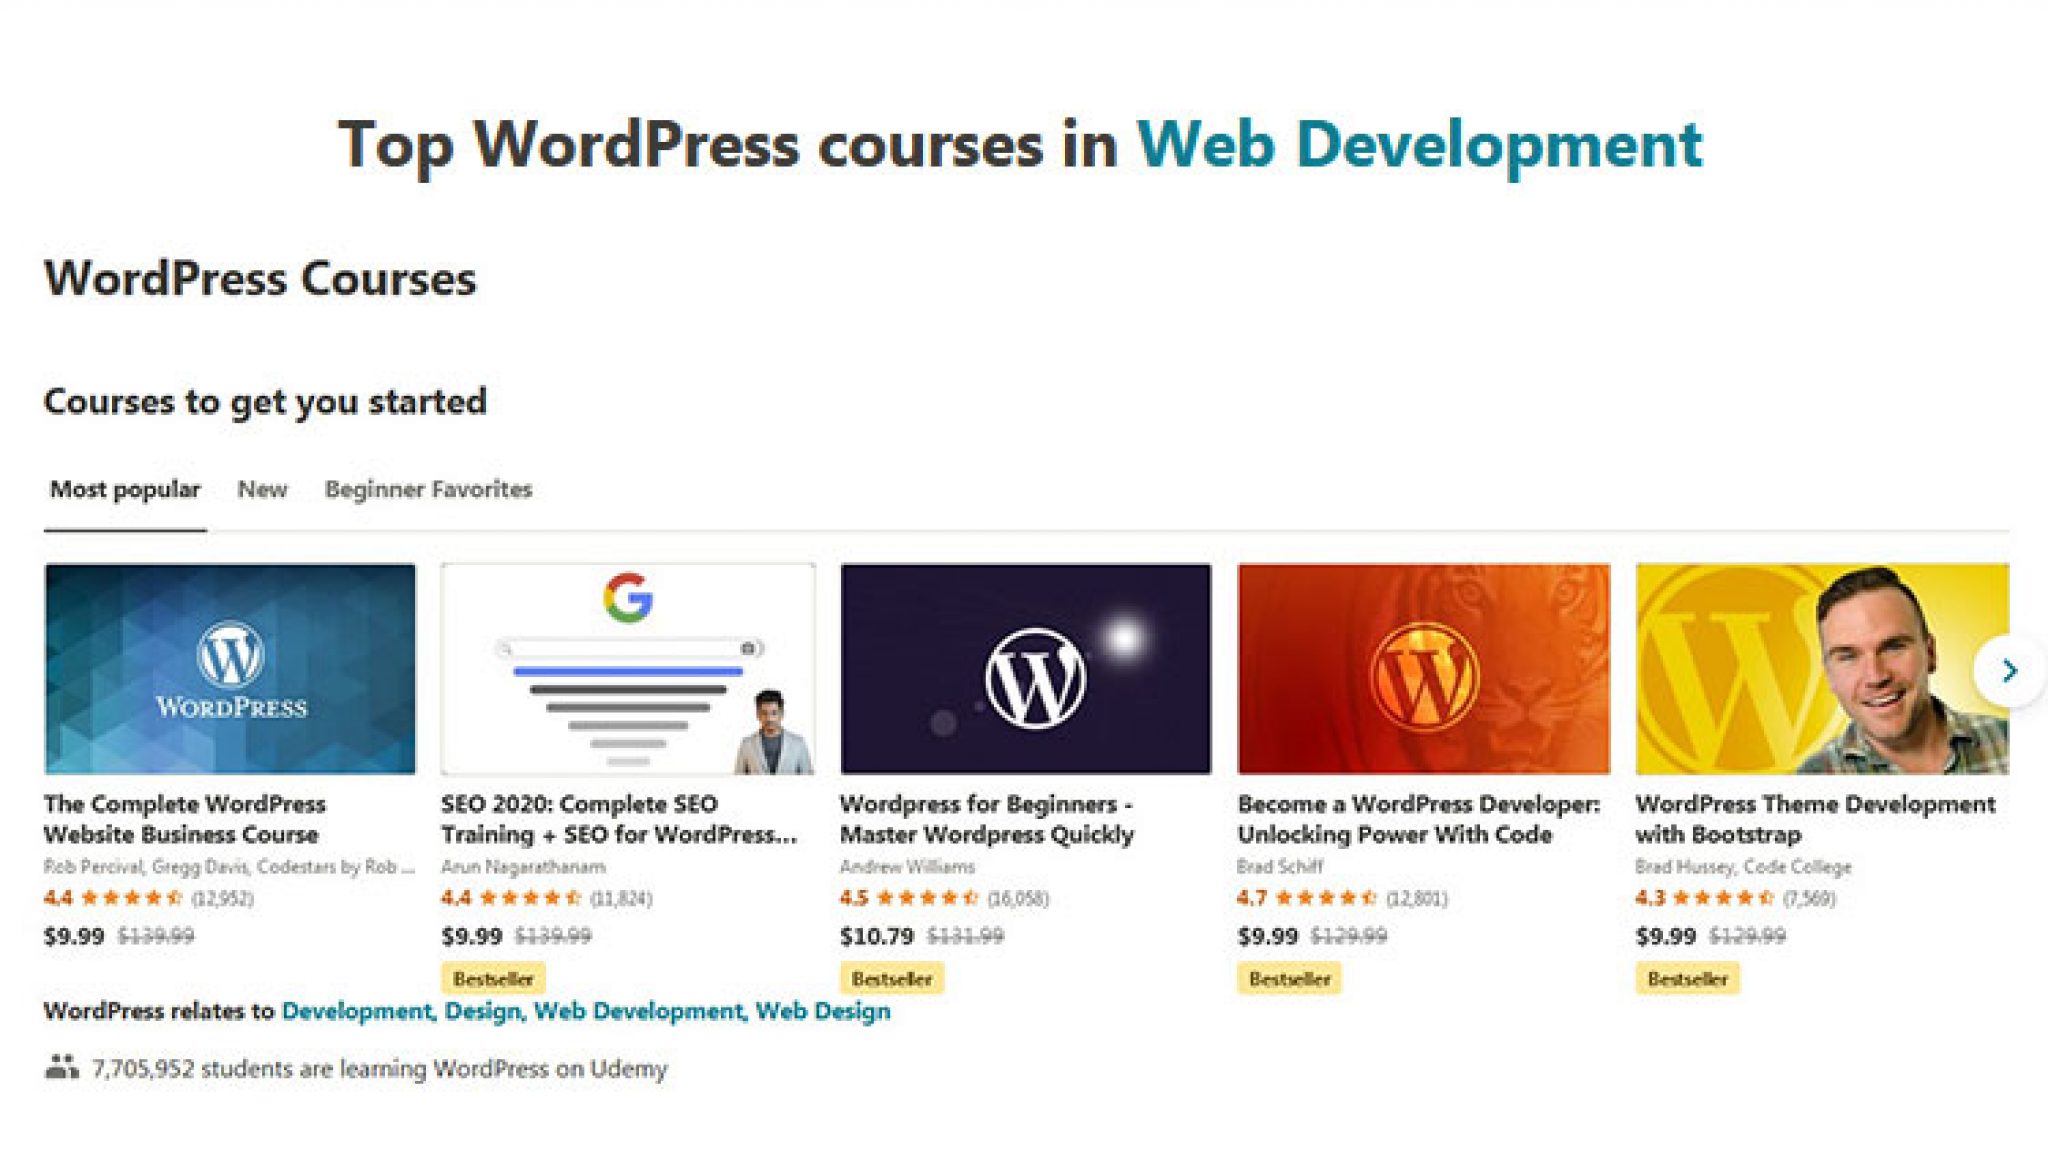The width and height of the screenshot is (2048, 1152).
Task: Open the 'Web Design' related topic link
Action: pos(825,1011)
